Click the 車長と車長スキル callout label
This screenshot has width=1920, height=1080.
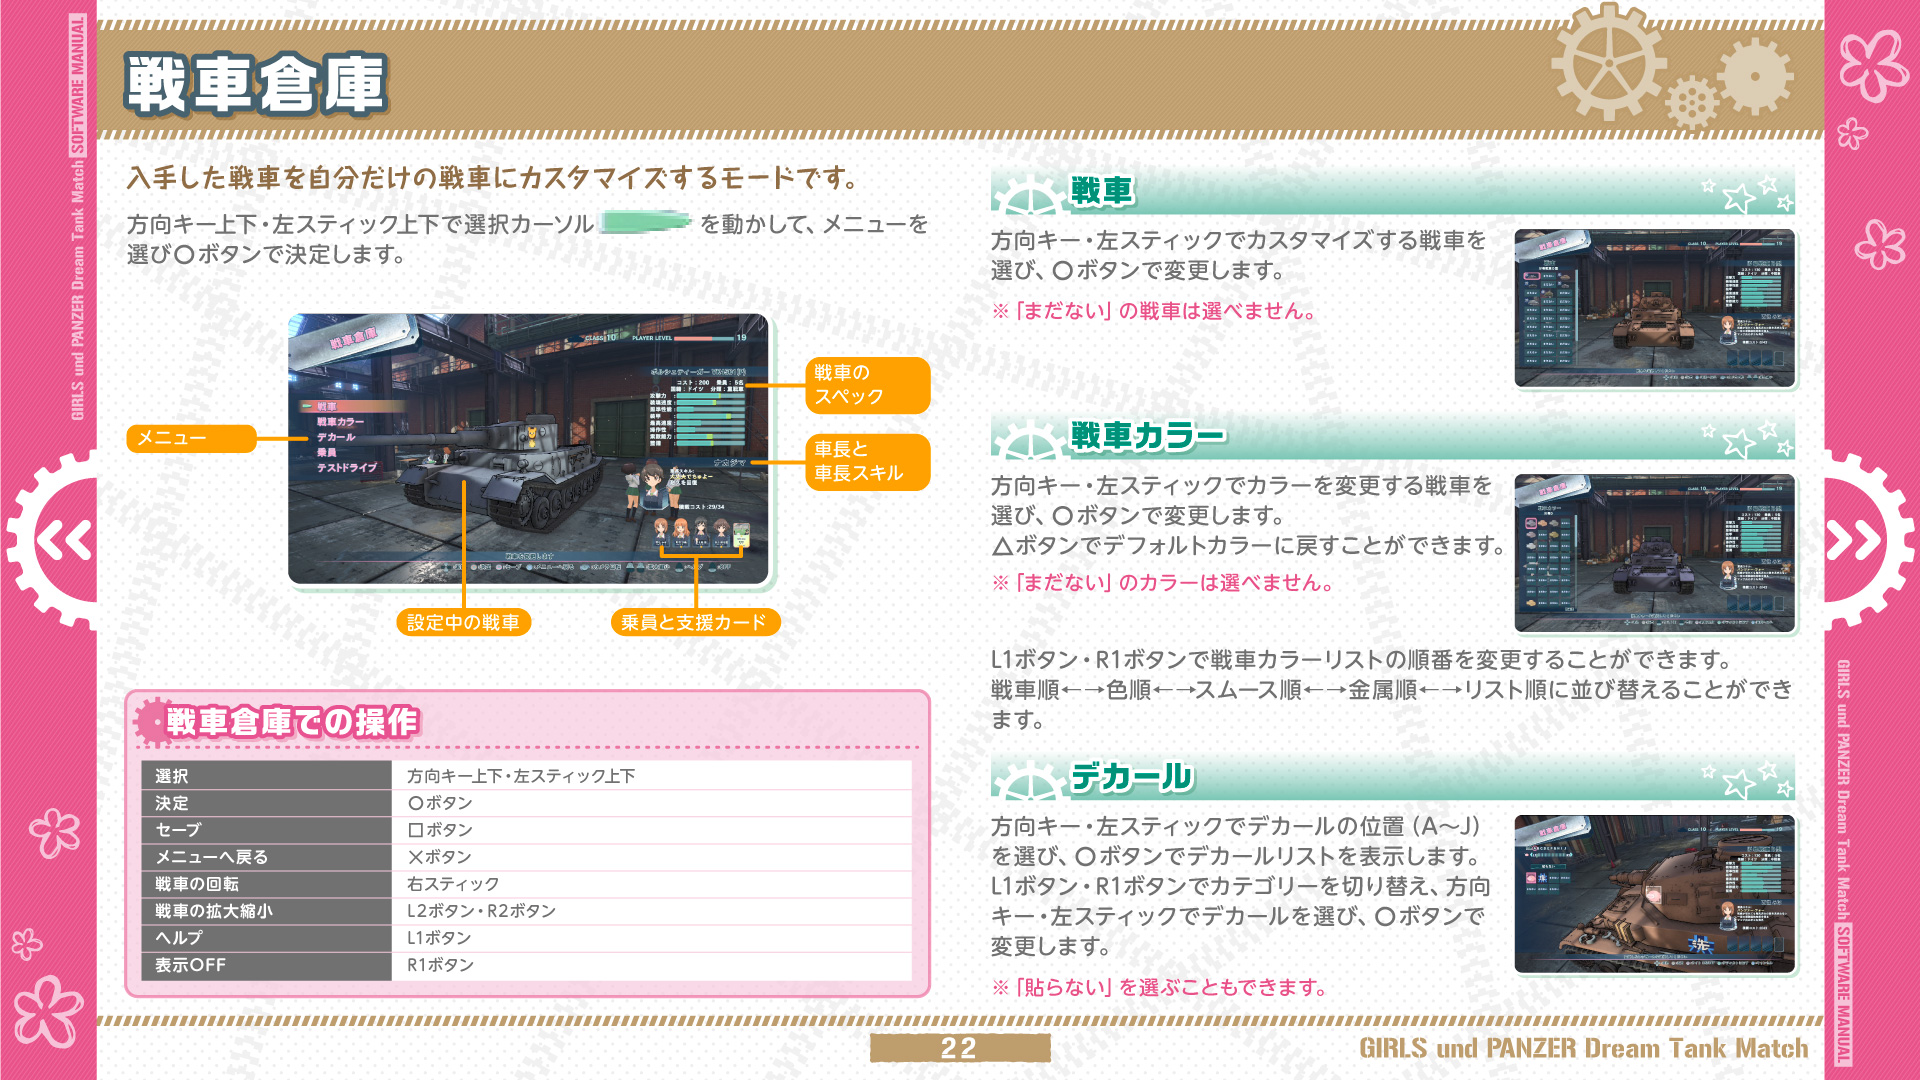point(868,462)
